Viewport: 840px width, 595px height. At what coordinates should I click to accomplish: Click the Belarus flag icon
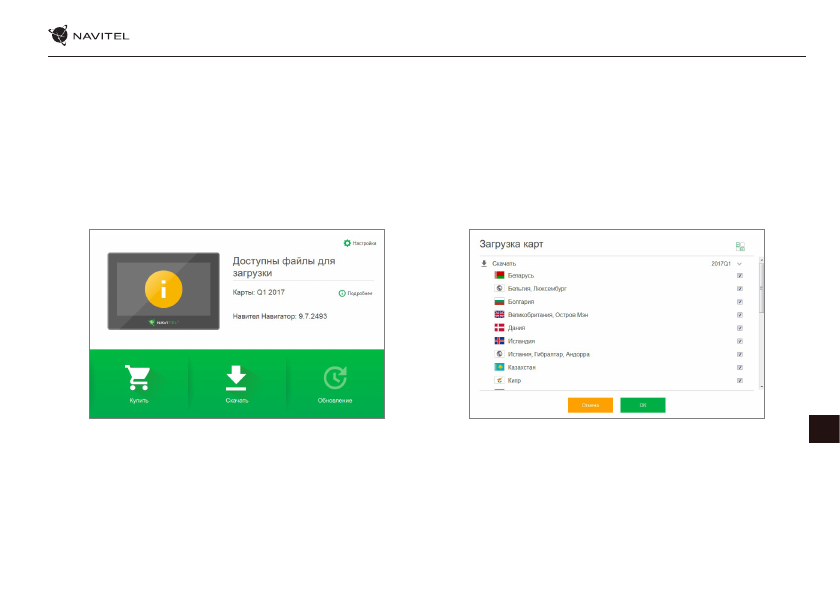pyautogui.click(x=499, y=275)
